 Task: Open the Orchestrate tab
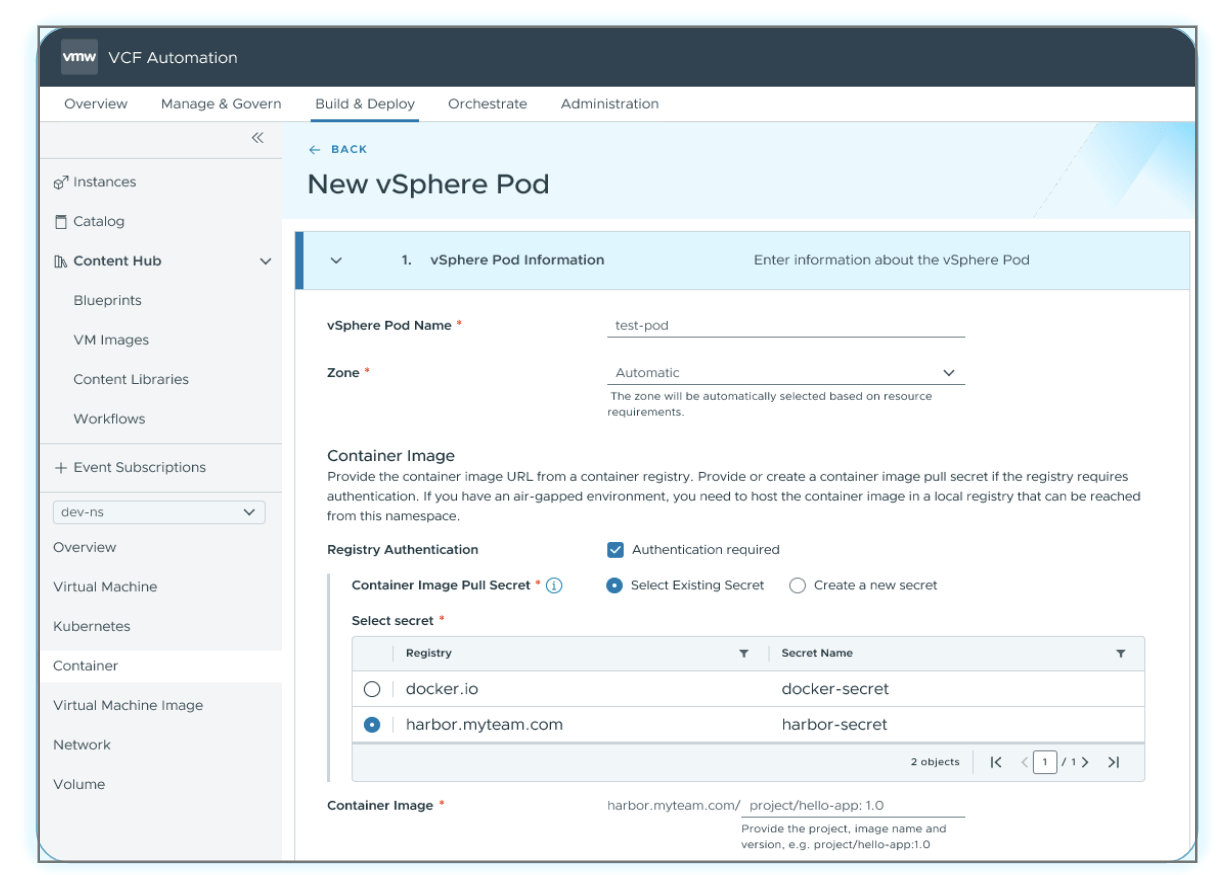click(x=487, y=104)
